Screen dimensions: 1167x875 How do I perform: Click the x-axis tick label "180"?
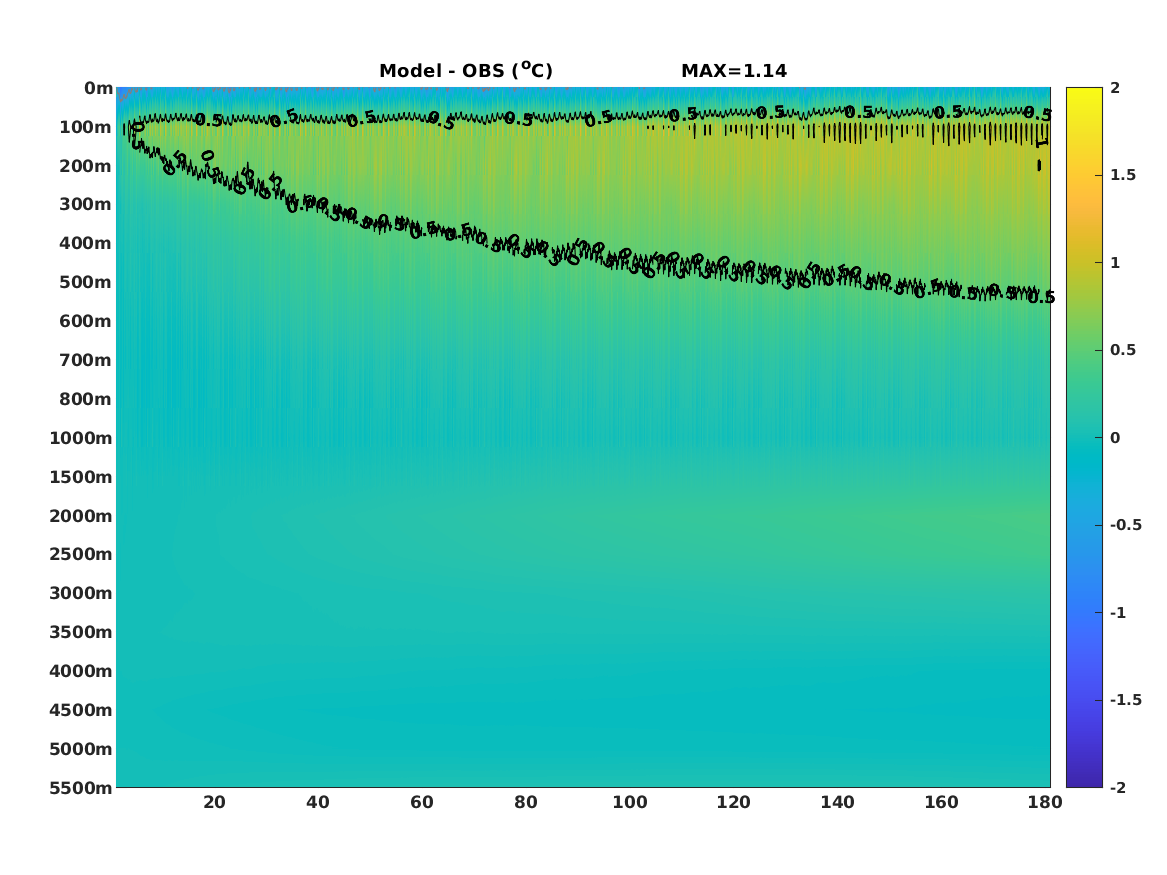coord(1045,802)
